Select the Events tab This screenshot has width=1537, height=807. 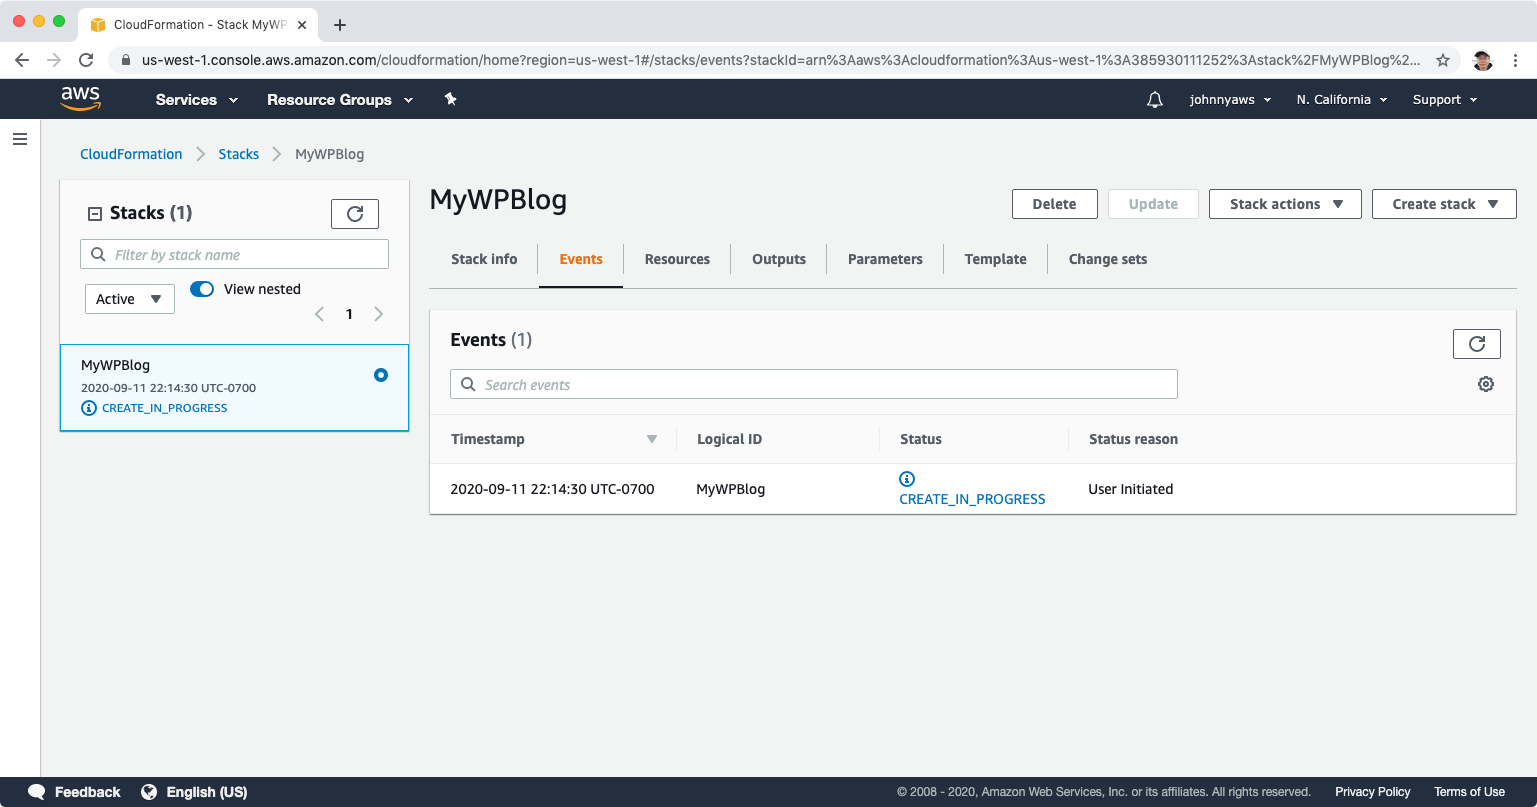click(x=581, y=259)
